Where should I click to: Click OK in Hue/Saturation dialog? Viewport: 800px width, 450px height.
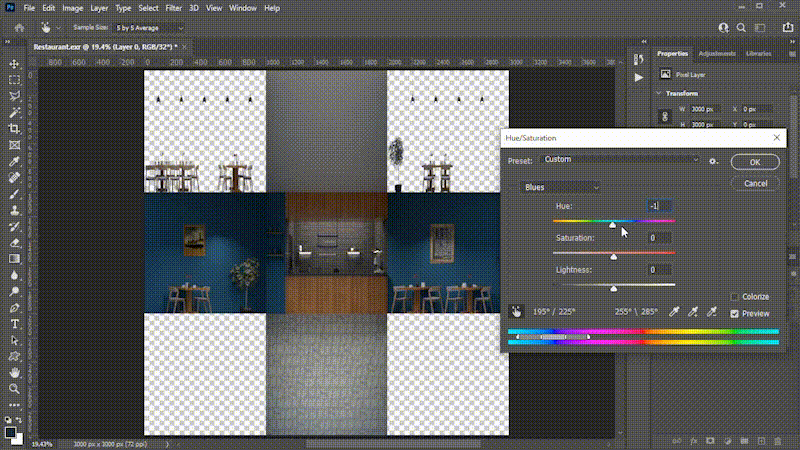click(755, 162)
